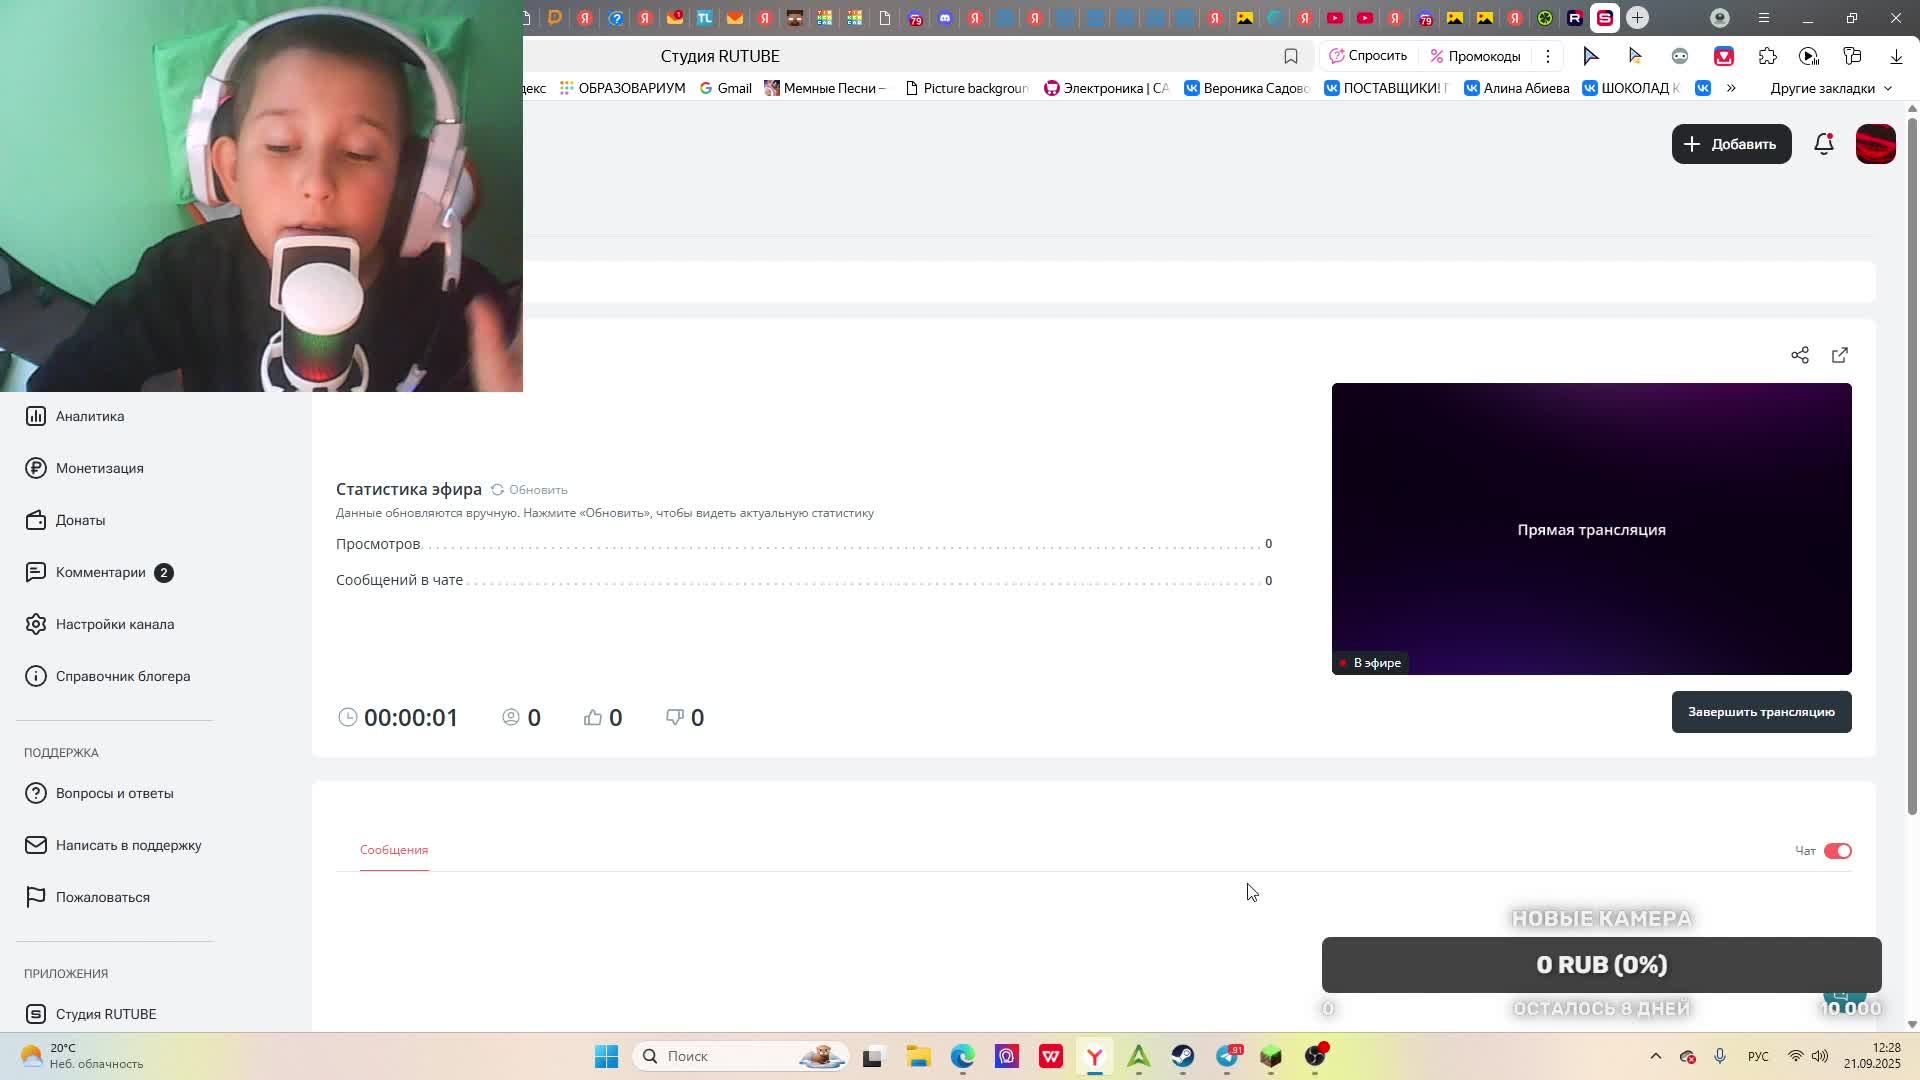The height and width of the screenshot is (1080, 1920).
Task: Click the browser bookmark page icon
Action: coord(1290,56)
